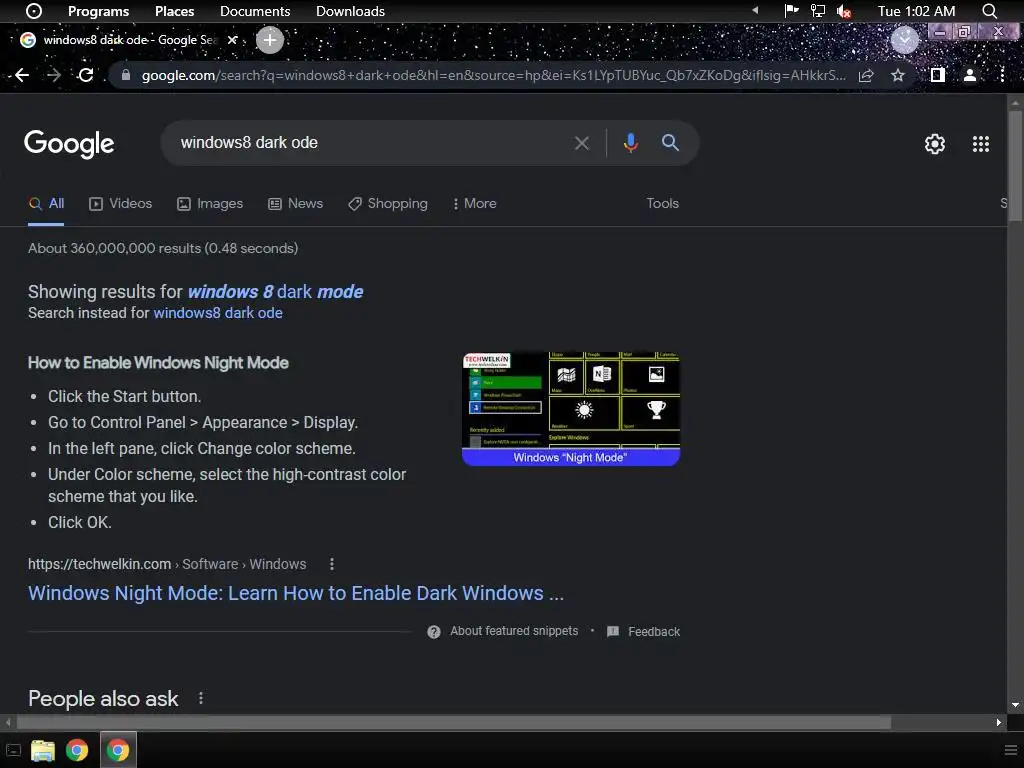Open Chrome's three-dot menu
The width and height of the screenshot is (1024, 768).
(x=1002, y=75)
